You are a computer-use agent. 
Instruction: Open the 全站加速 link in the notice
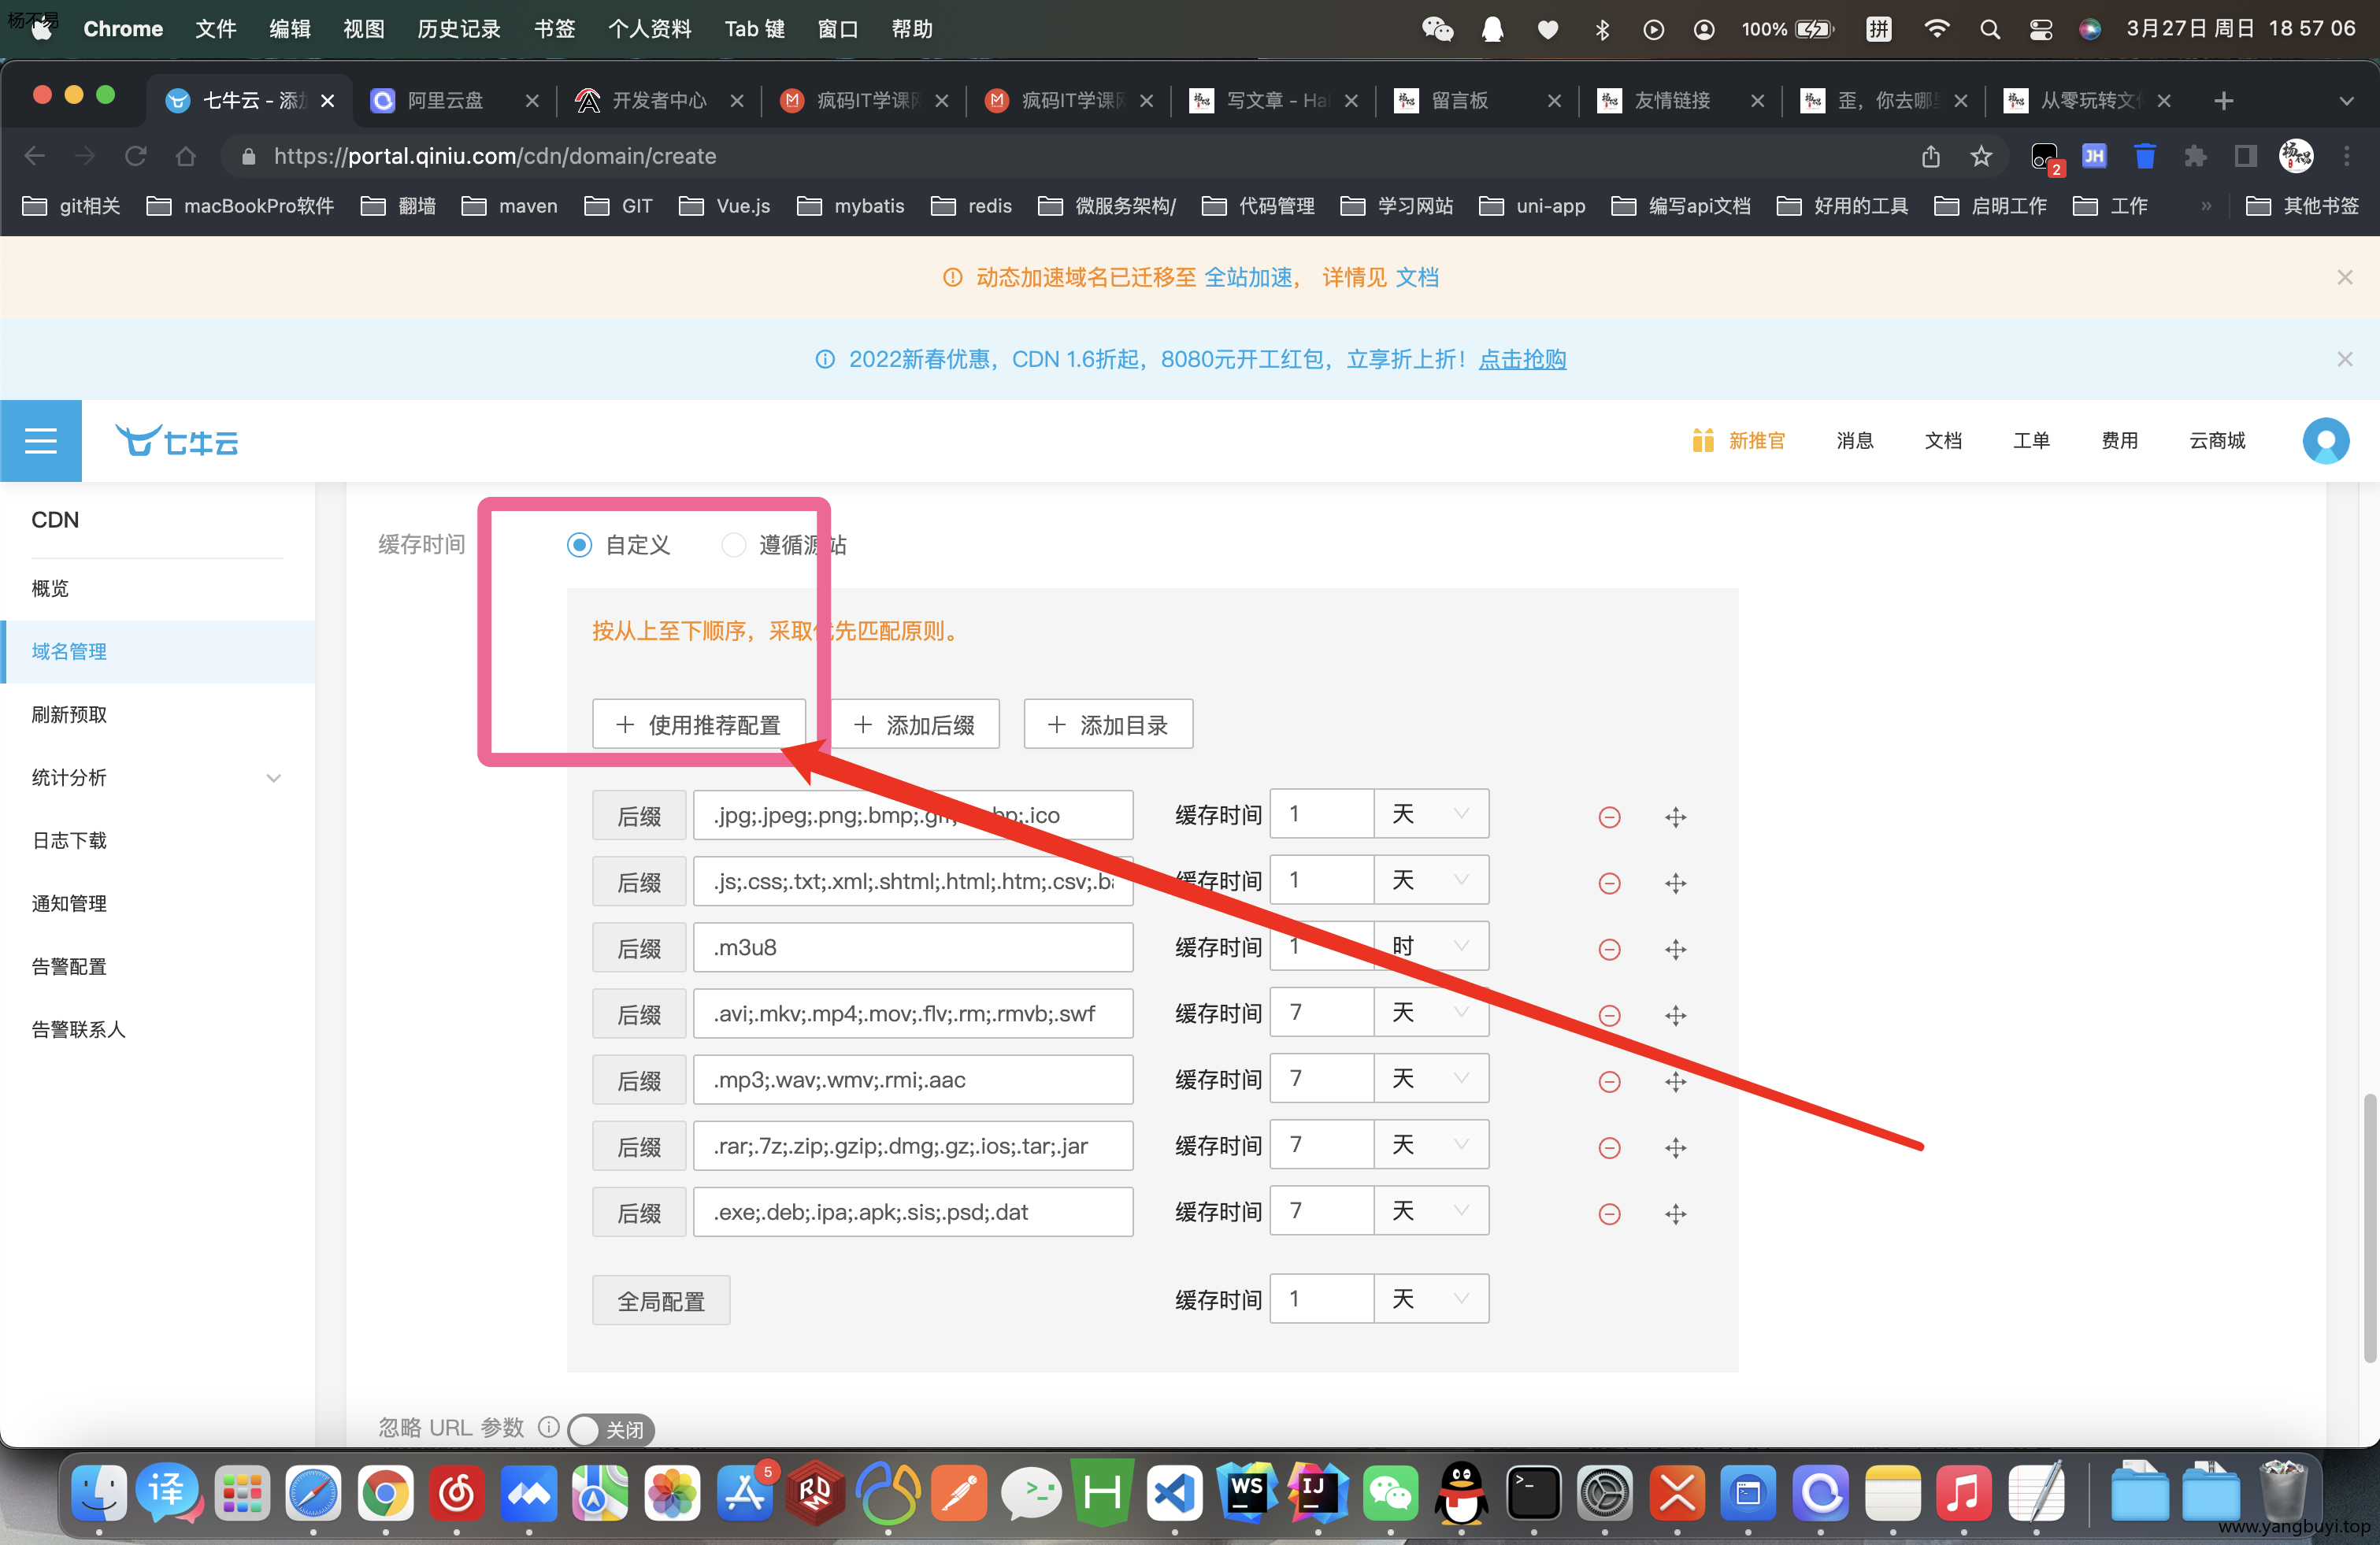pos(1248,277)
